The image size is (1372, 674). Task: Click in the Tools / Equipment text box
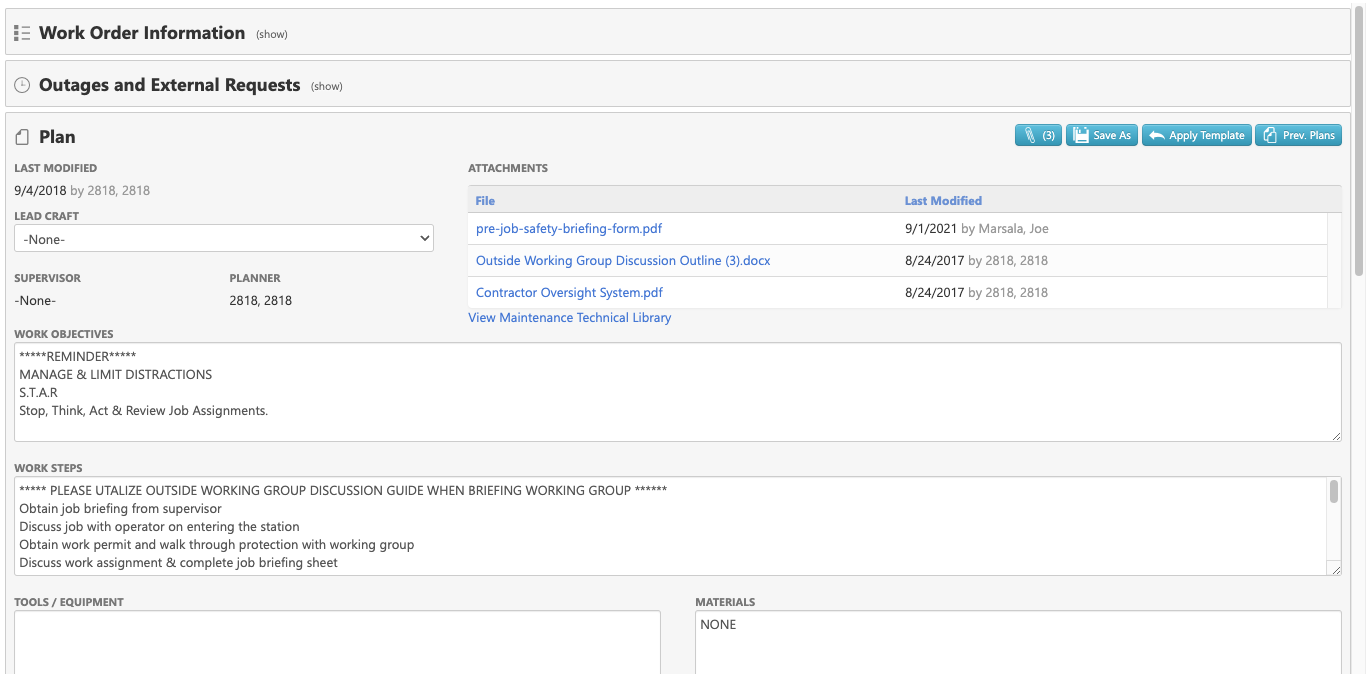tap(337, 642)
